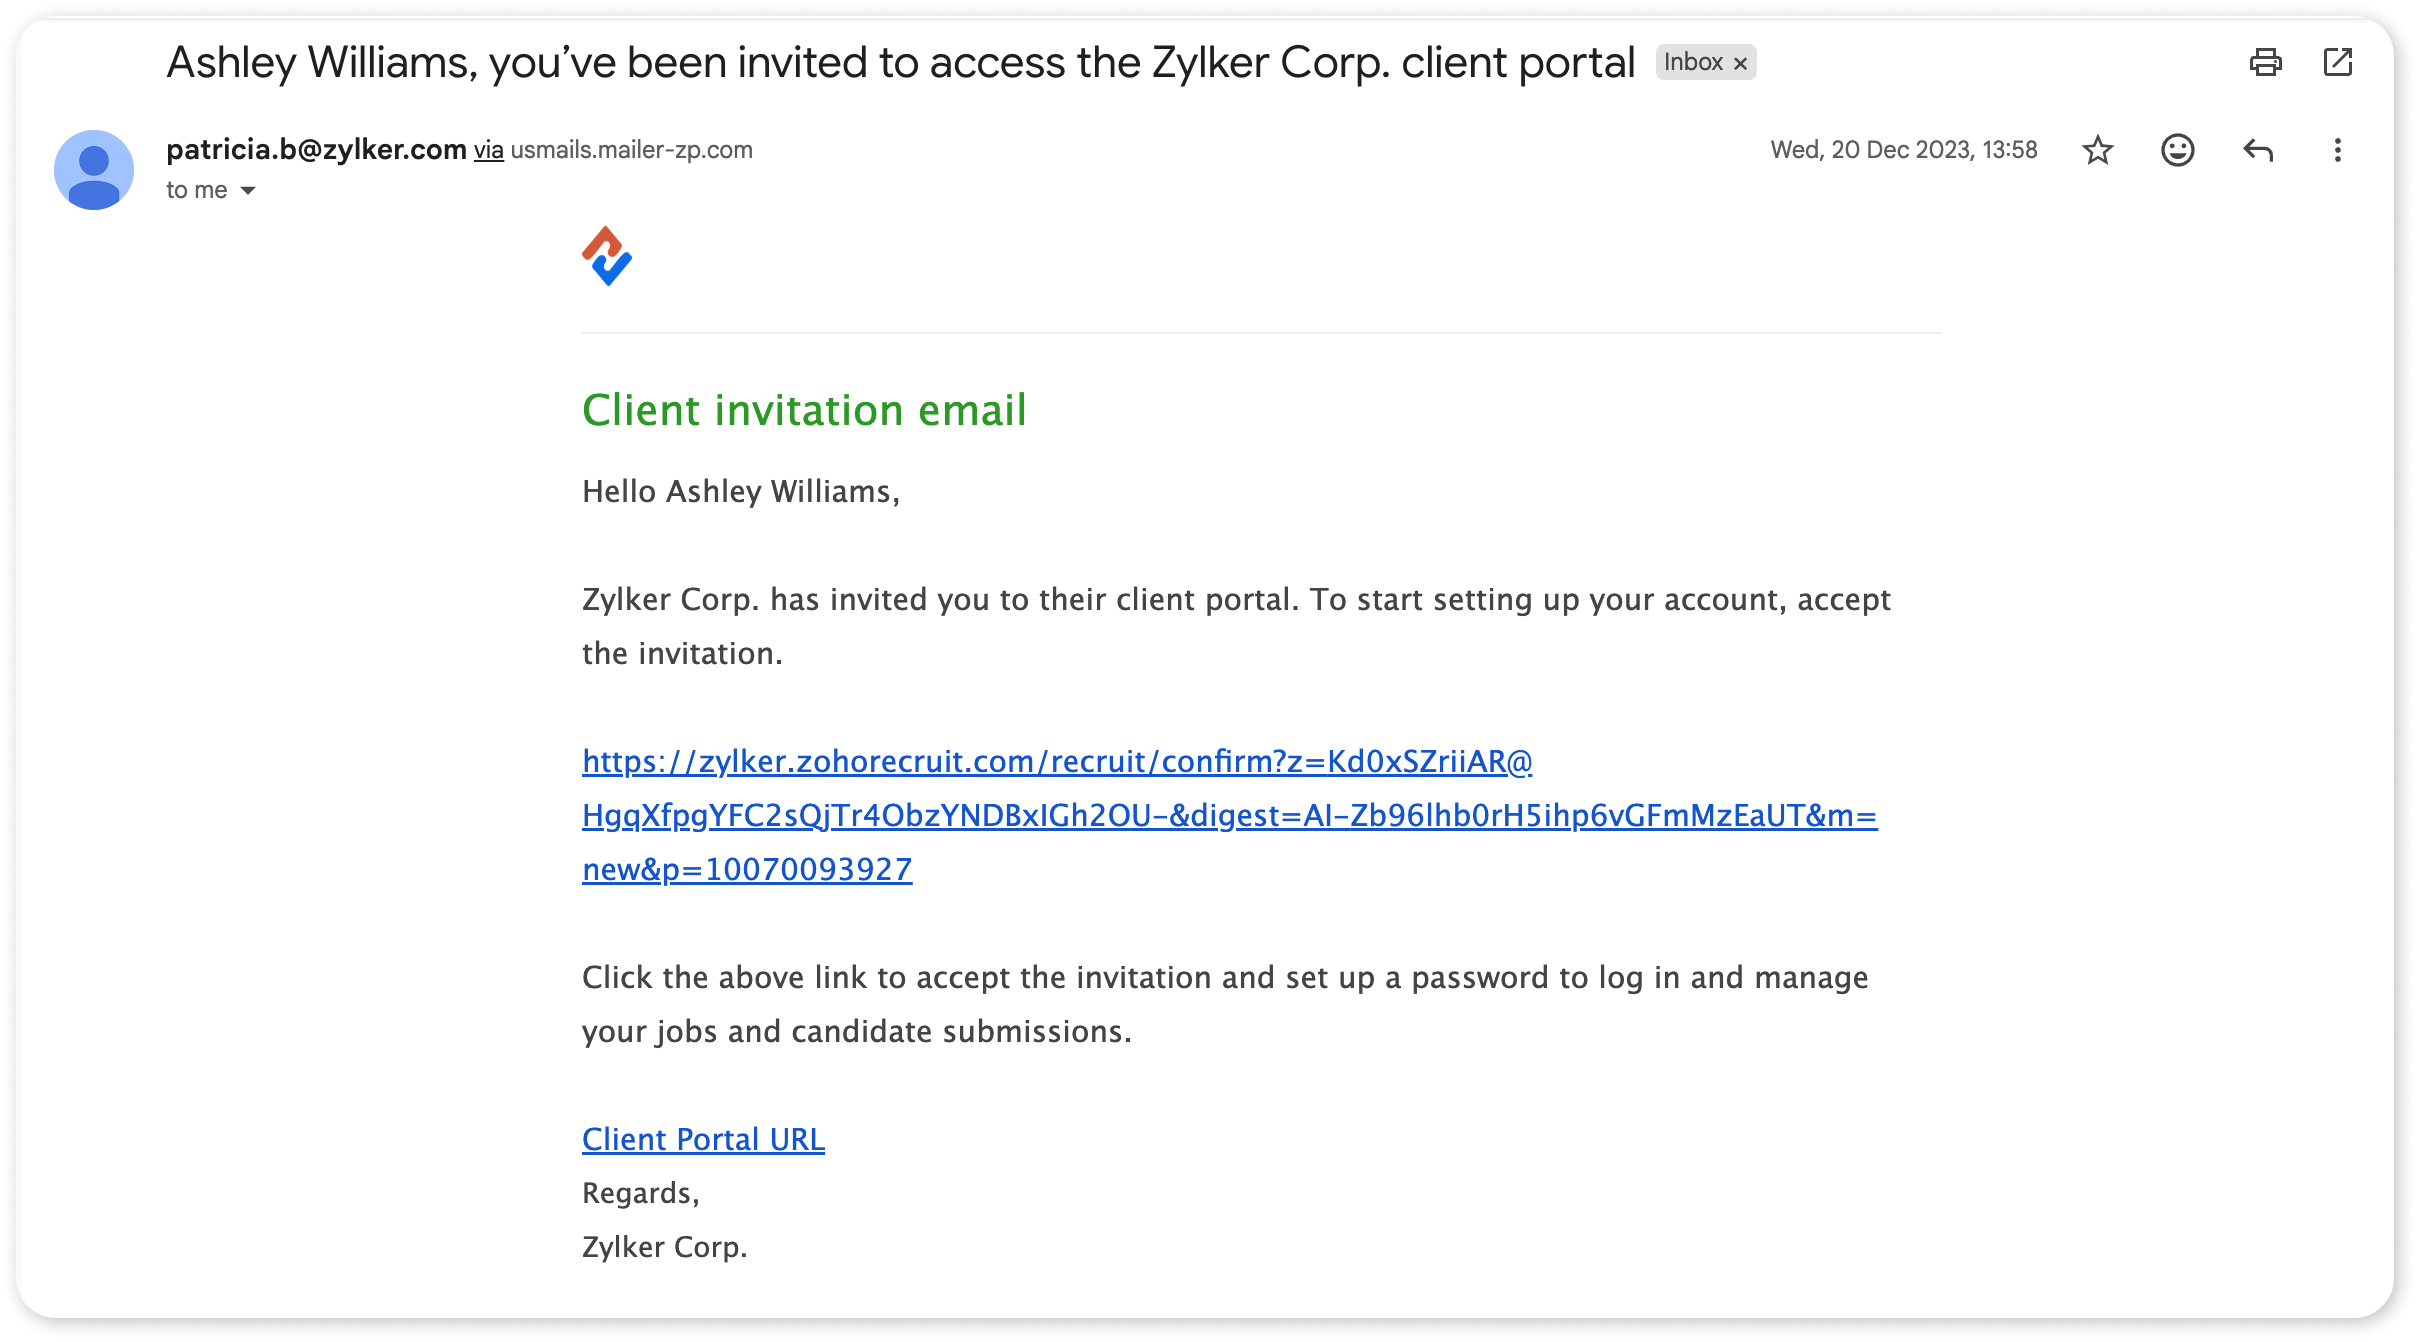
Task: Click the print all icon
Action: tap(2265, 63)
